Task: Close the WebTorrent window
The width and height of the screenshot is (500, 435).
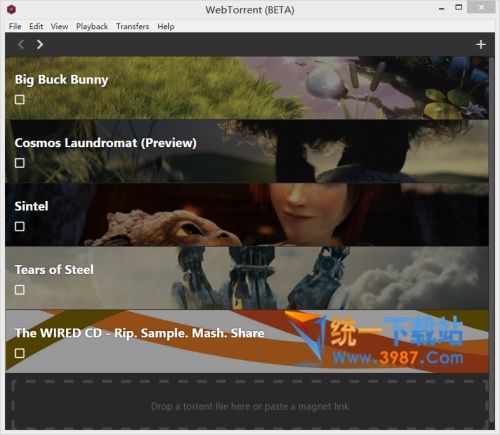Action: click(481, 7)
